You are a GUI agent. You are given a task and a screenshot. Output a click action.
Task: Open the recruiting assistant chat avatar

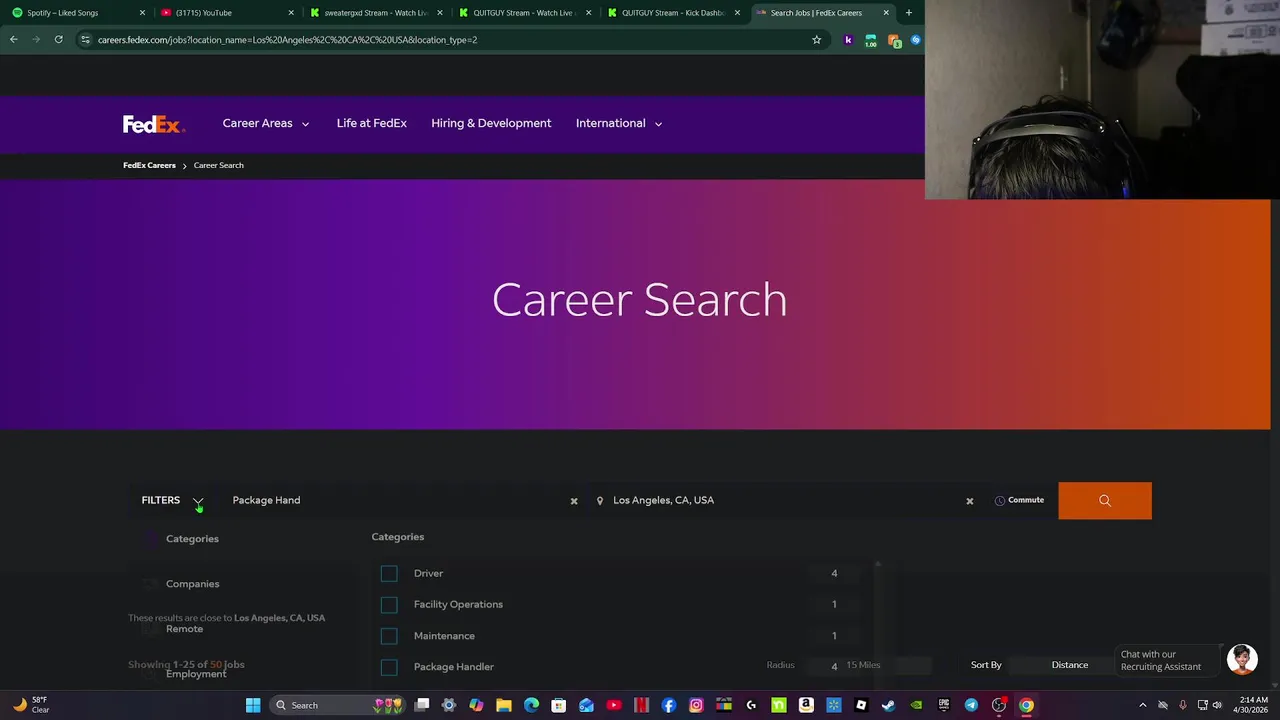point(1242,660)
